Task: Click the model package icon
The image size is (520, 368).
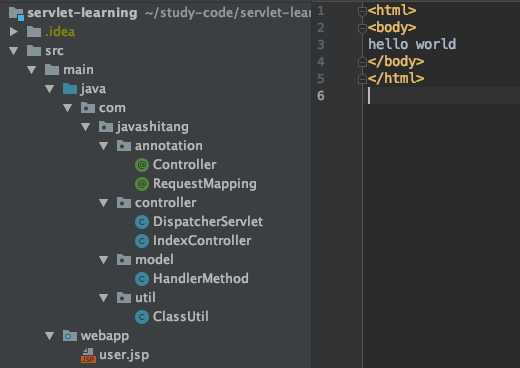Action: point(124,260)
